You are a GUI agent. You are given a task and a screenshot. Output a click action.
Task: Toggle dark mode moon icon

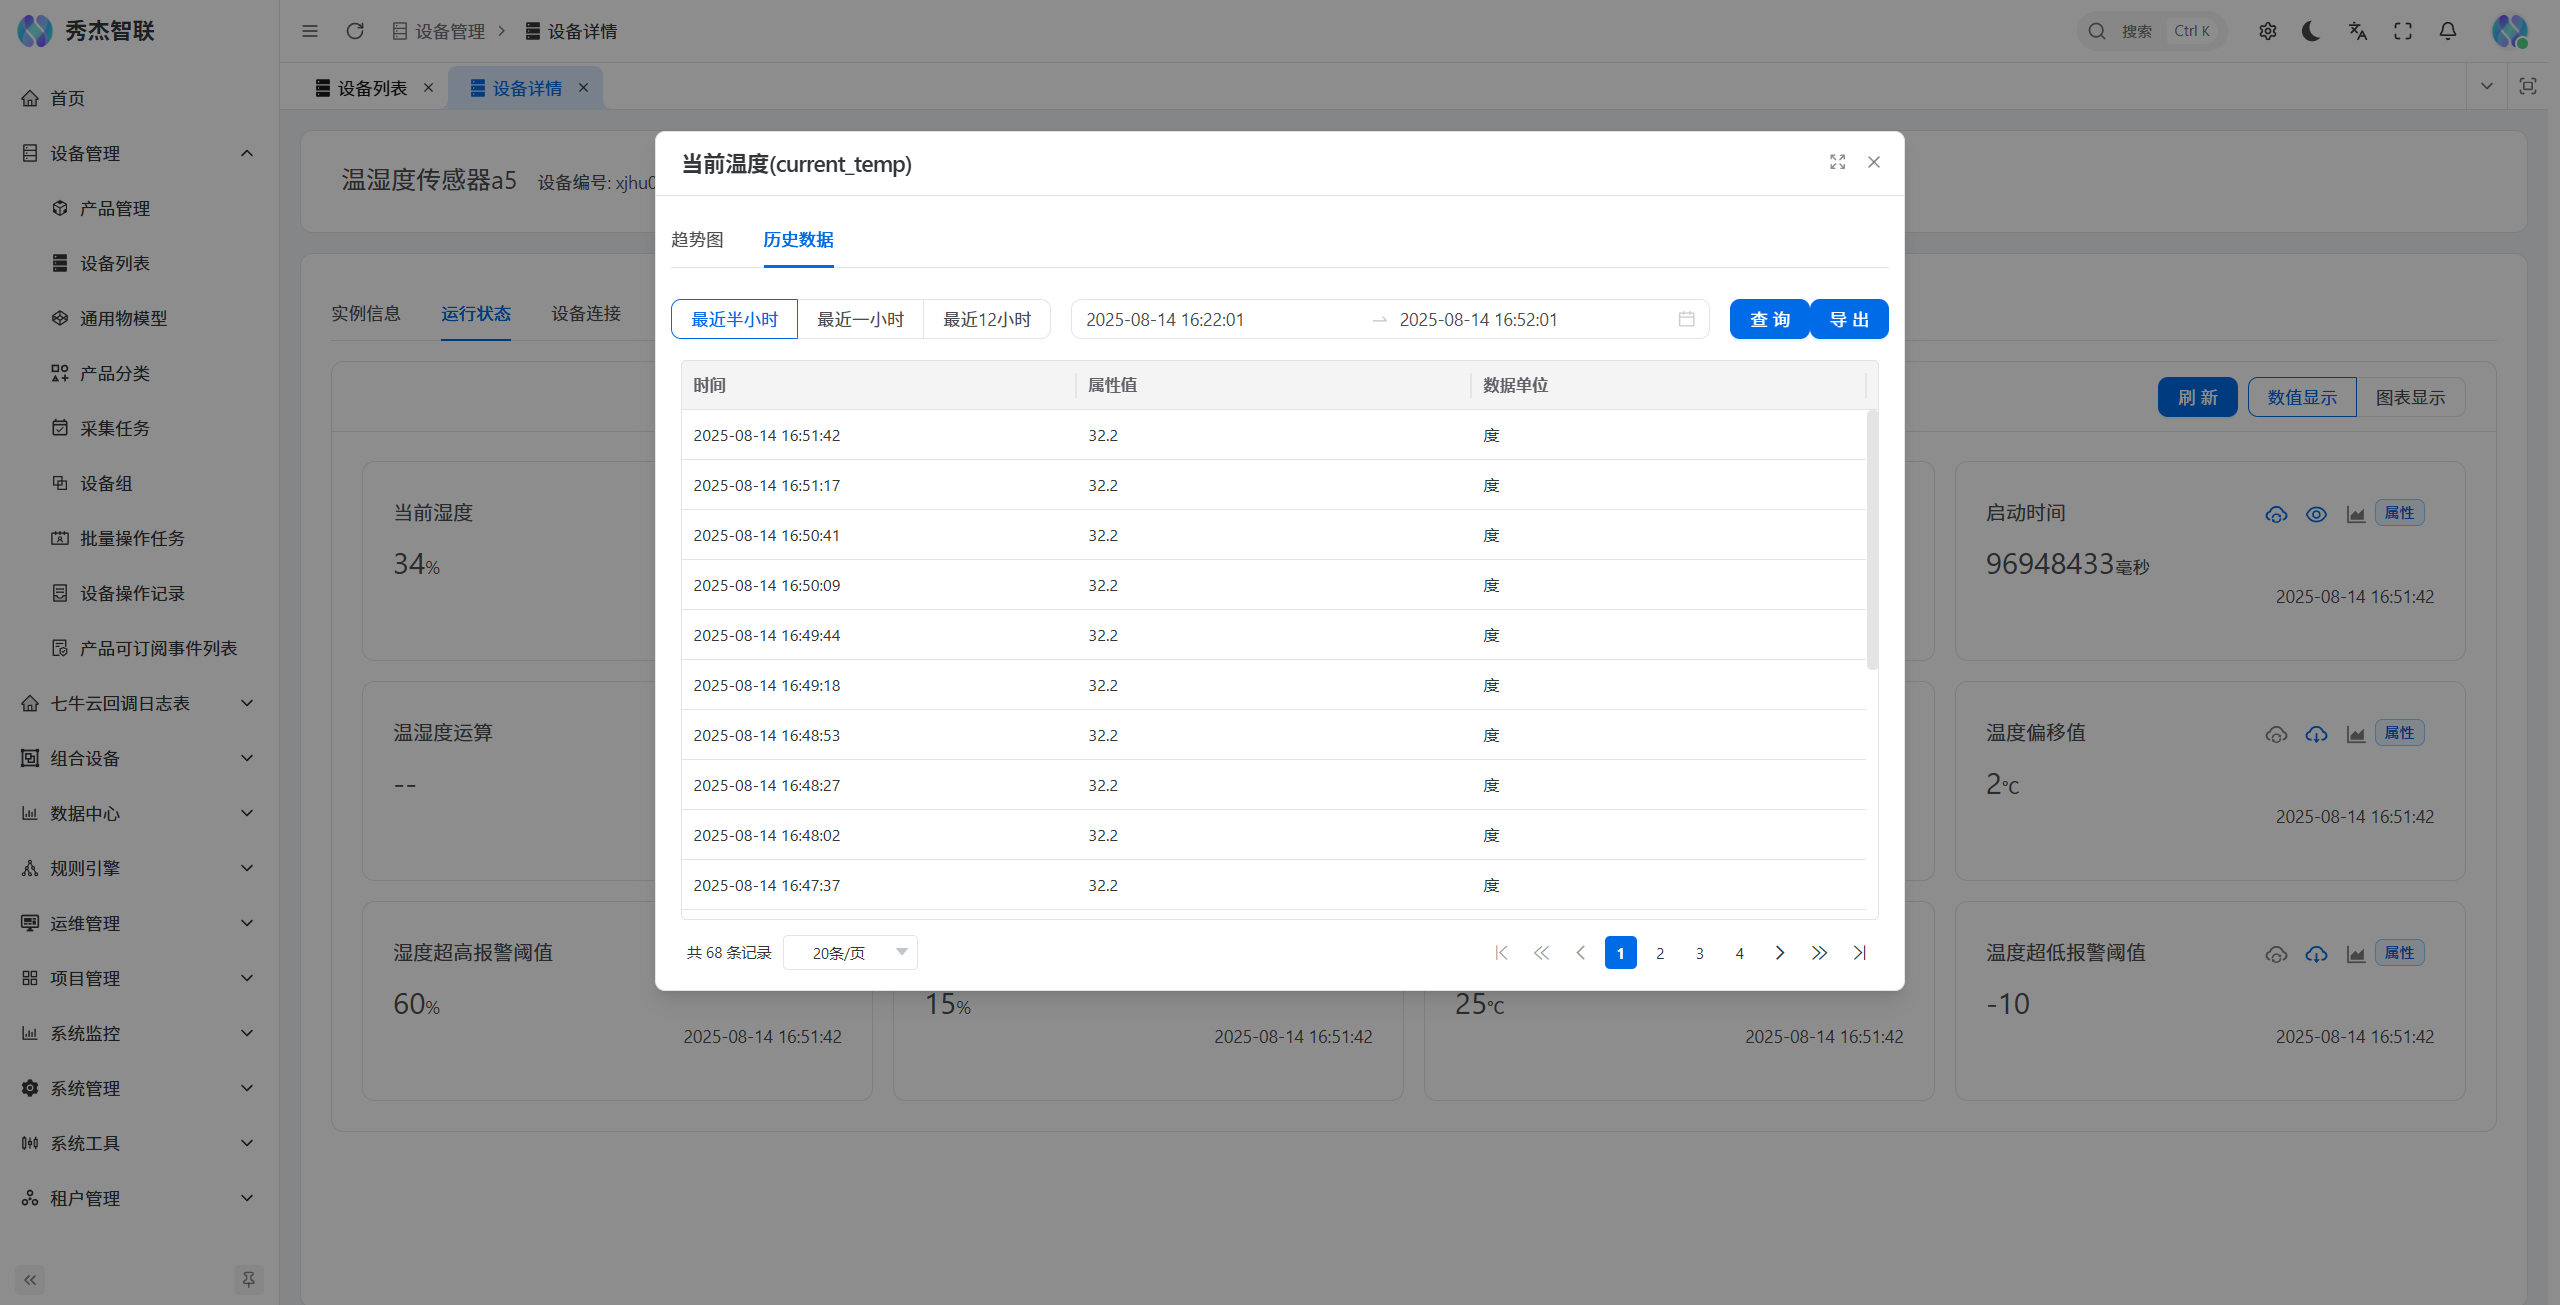tap(2311, 31)
